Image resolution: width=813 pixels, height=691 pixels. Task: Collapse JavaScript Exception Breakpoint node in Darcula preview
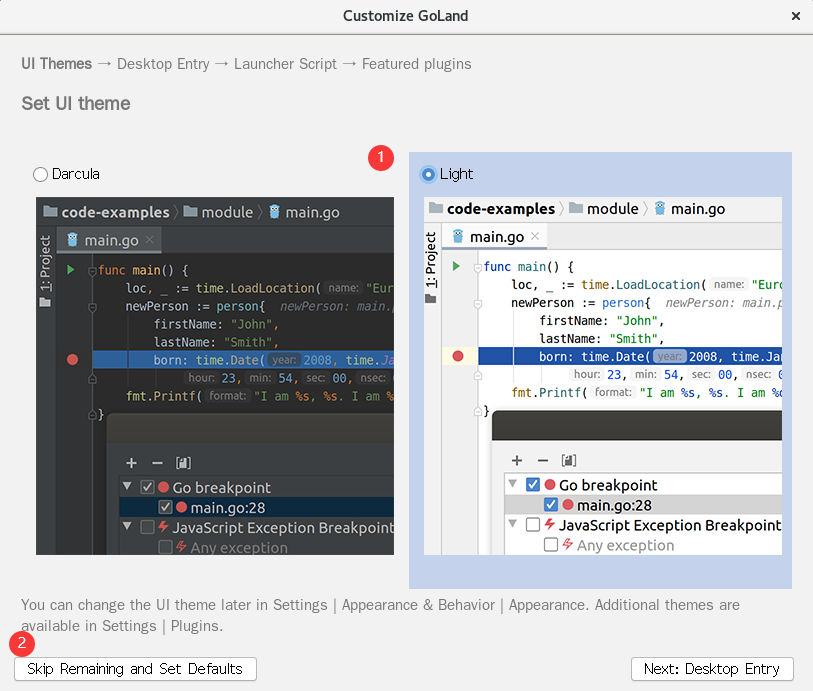tap(127, 527)
